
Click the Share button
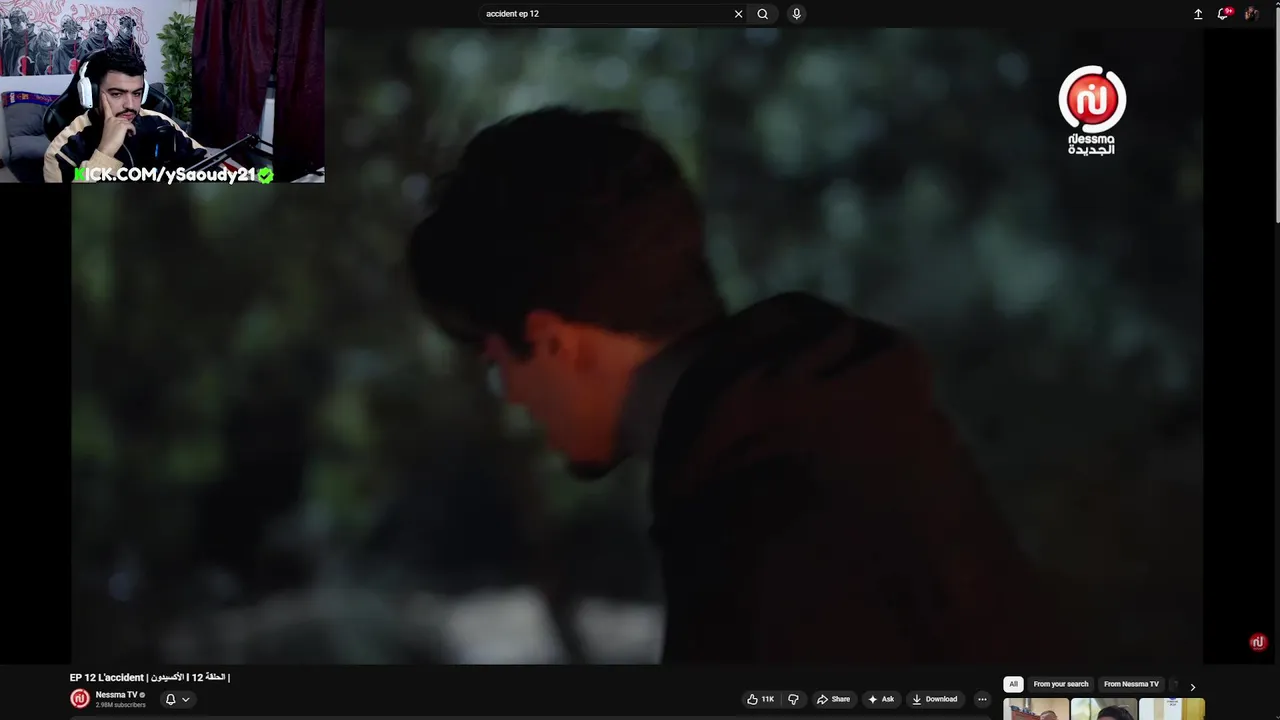click(833, 699)
